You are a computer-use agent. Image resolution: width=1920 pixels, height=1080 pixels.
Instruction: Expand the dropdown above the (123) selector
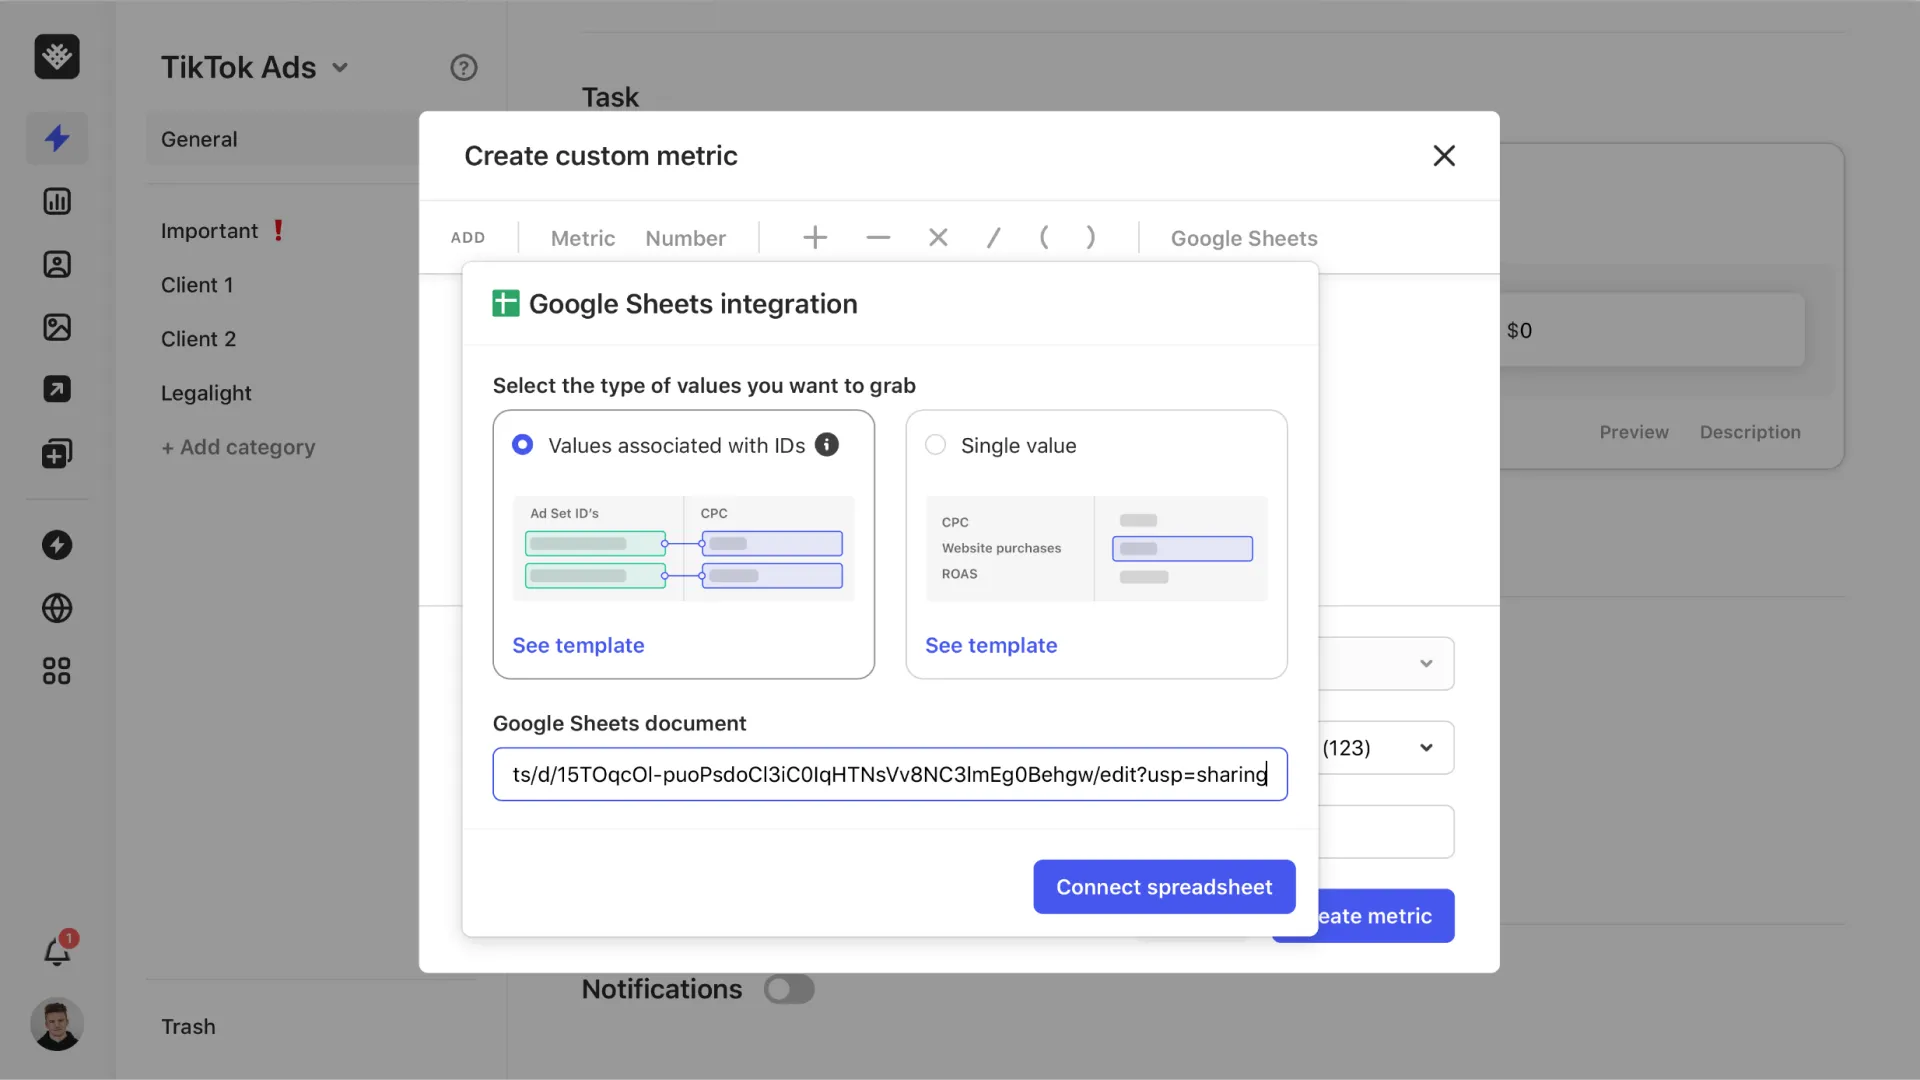[1424, 663]
